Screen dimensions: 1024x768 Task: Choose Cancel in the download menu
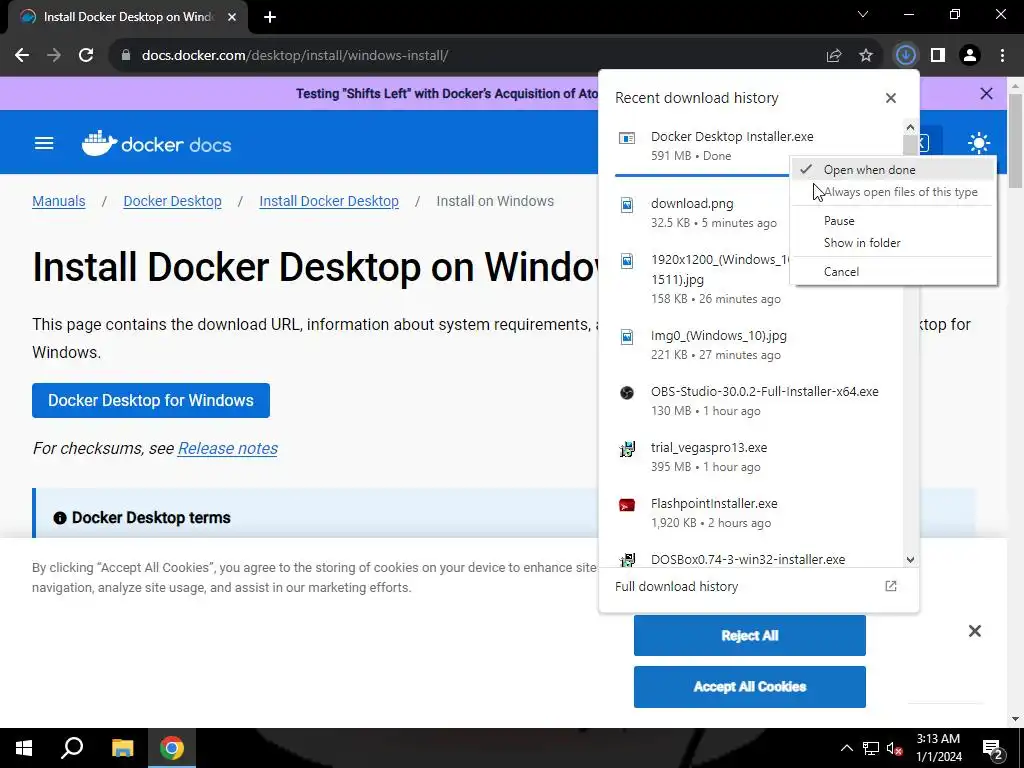[893, 272]
